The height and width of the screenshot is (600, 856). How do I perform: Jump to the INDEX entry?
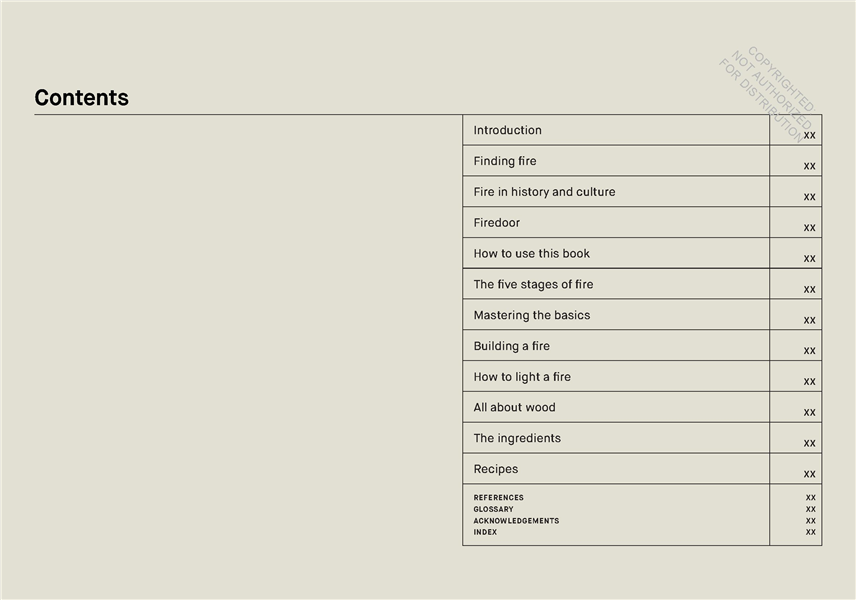pos(485,532)
